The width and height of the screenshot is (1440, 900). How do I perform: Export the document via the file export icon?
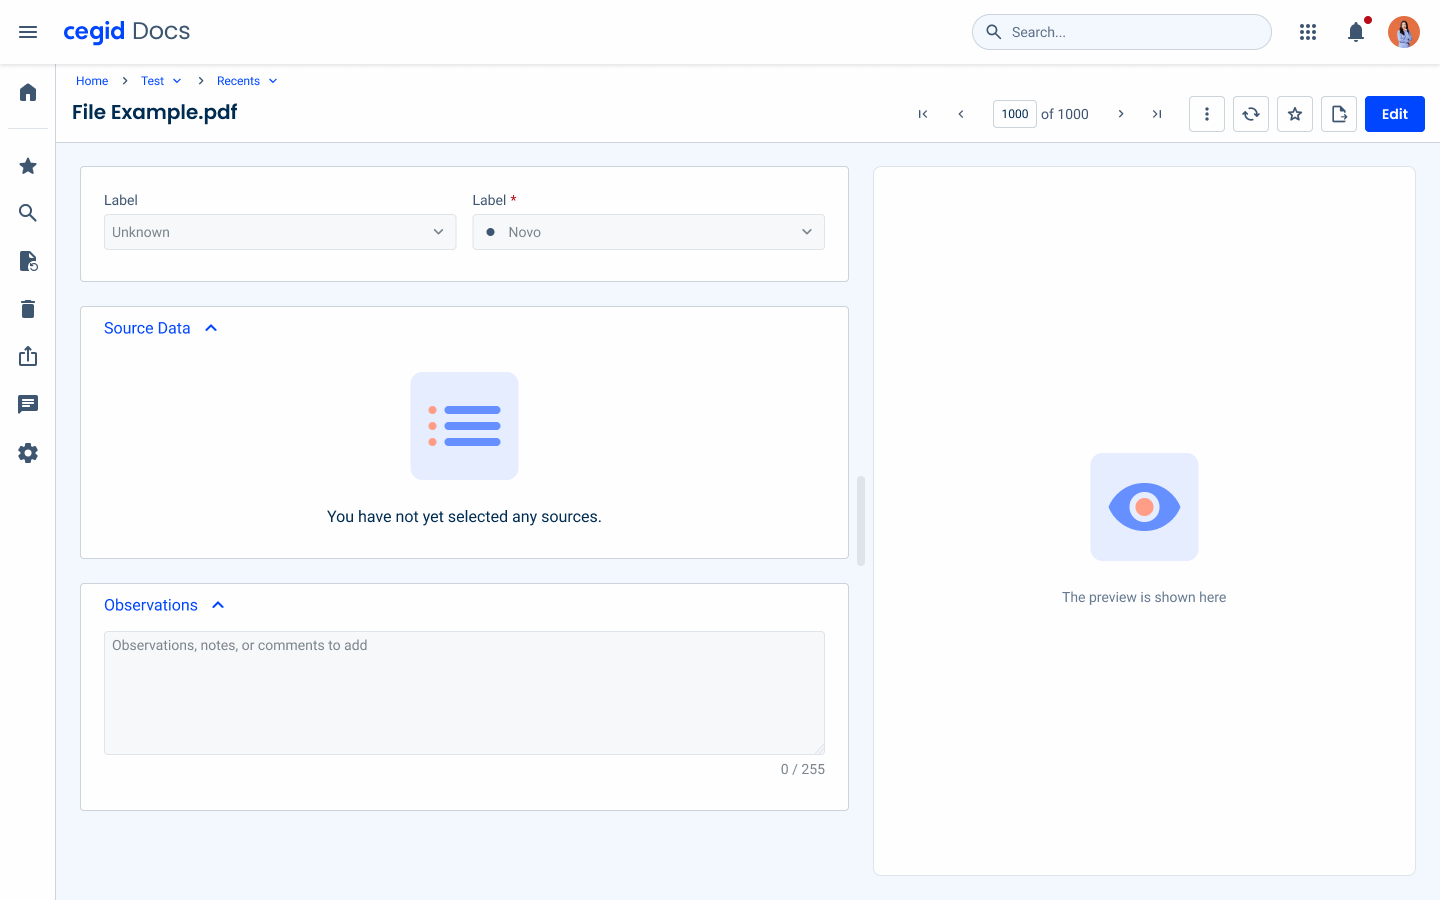tap(1338, 113)
